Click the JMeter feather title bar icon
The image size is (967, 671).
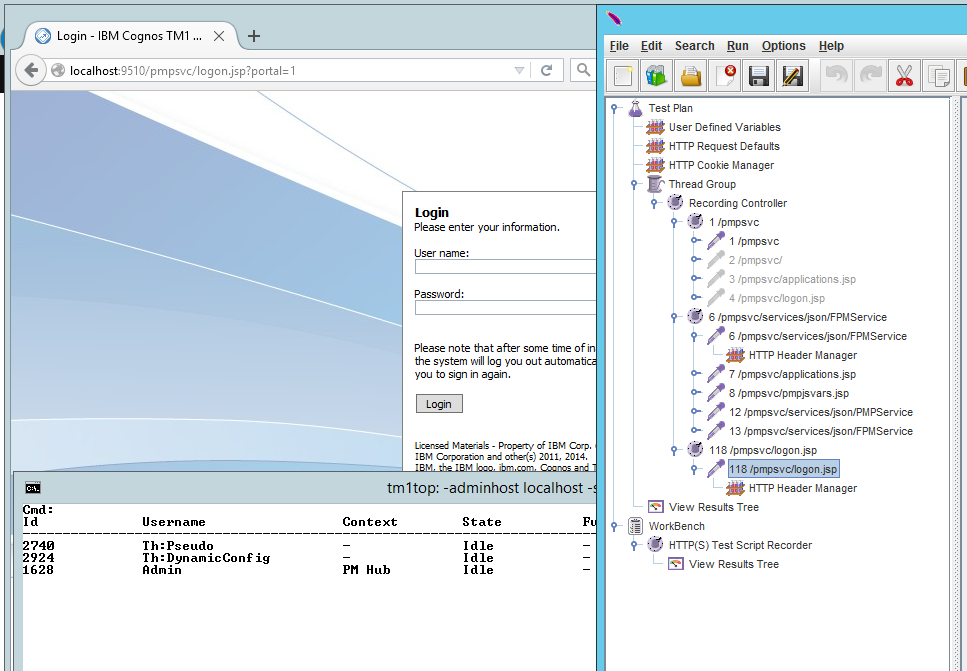(x=614, y=19)
